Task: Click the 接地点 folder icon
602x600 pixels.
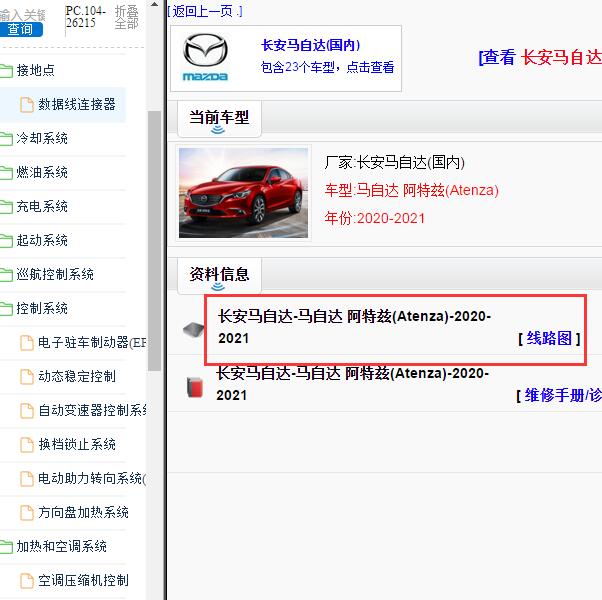Action: (6, 71)
